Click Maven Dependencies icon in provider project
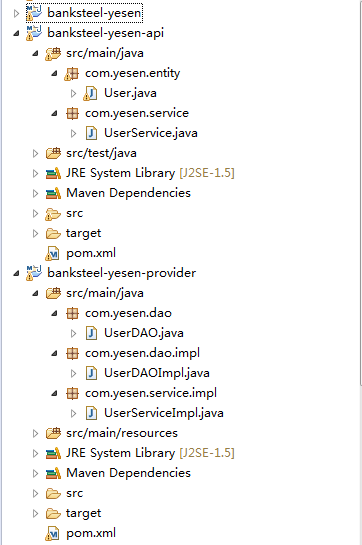The image size is (362, 545). click(x=53, y=473)
